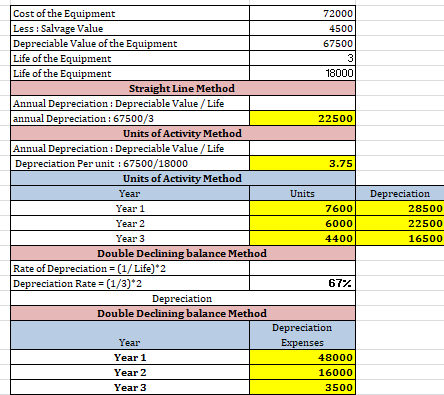Select the cell containing cost value 72000
The image size is (444, 395).
click(302, 13)
